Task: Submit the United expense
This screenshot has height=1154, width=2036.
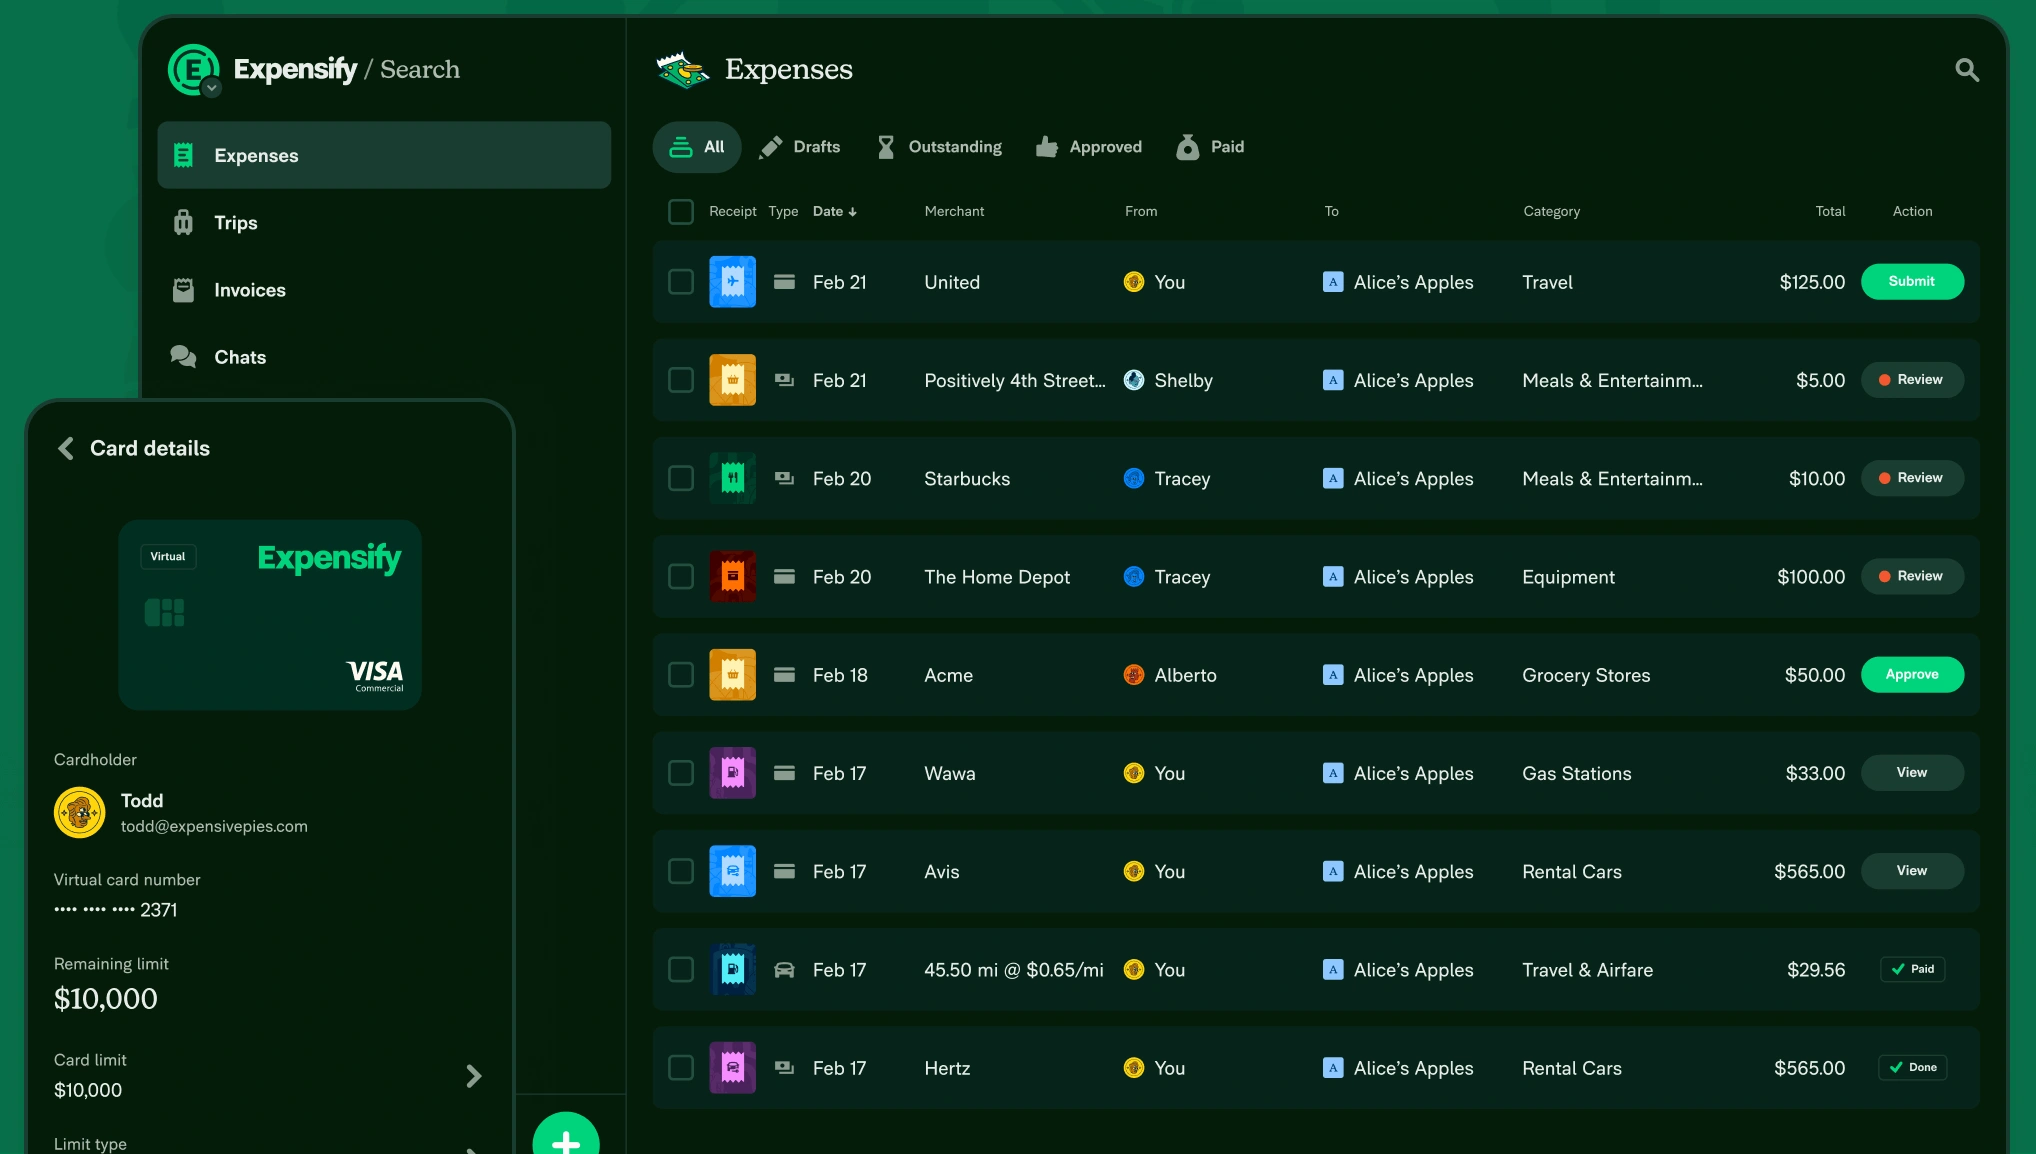Action: pos(1912,282)
